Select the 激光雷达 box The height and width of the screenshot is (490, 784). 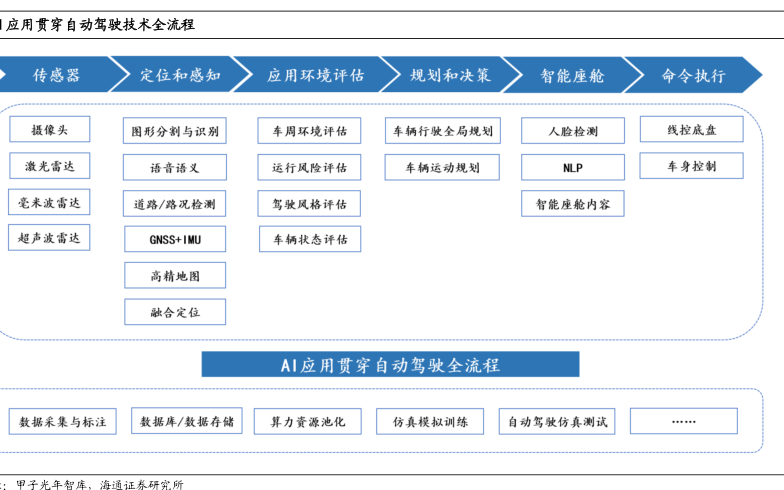click(49, 166)
